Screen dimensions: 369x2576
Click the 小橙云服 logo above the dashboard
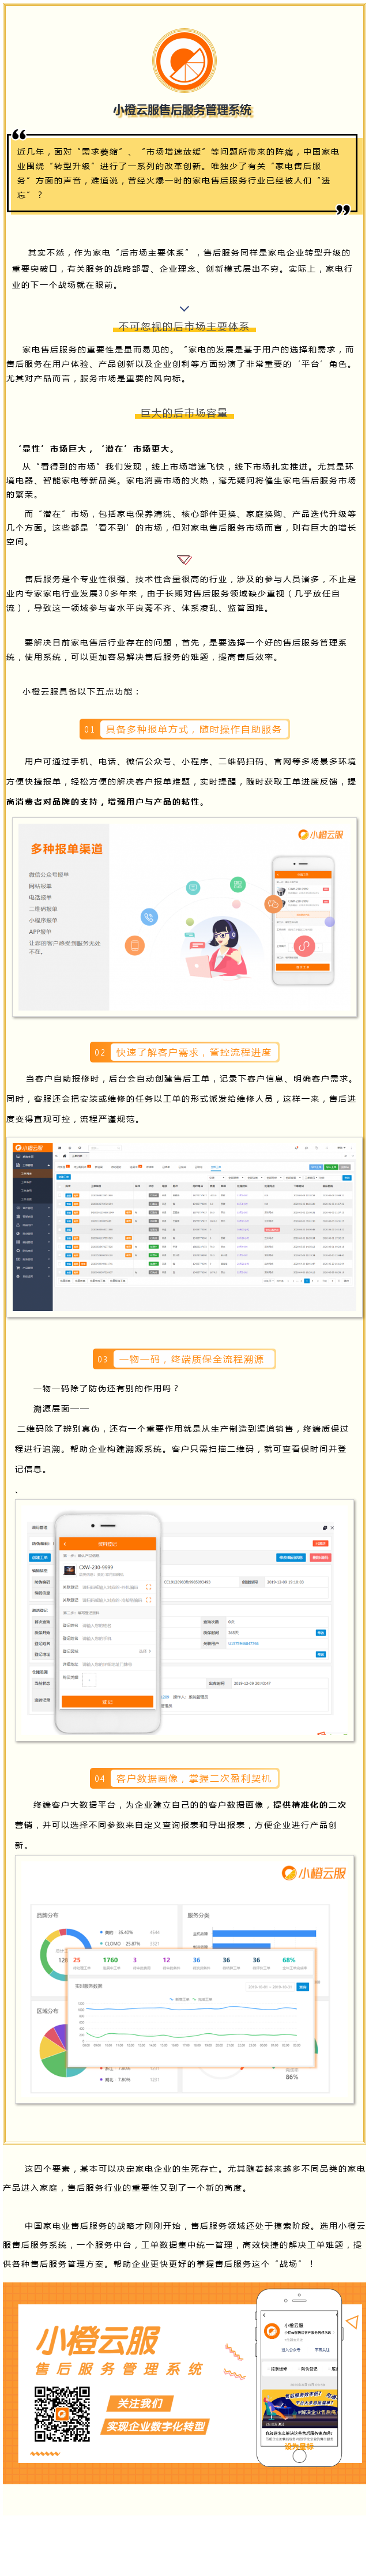[x=313, y=1872]
